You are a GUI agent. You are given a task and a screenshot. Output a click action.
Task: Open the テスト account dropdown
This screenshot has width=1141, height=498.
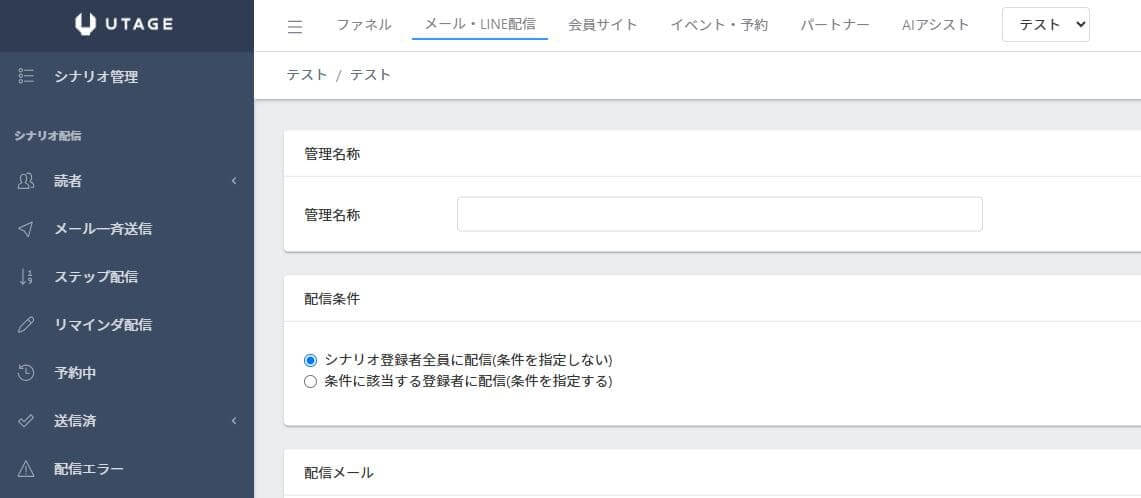1046,25
